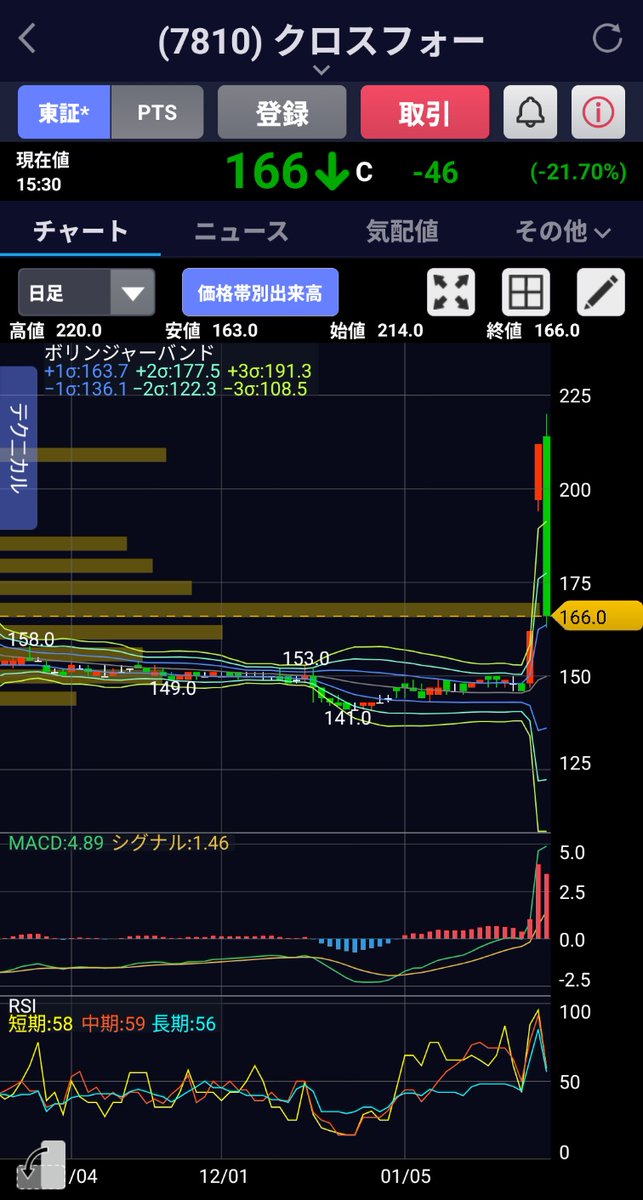
Task: Tap the 短期:58 RSI value
Action: (40, 1024)
